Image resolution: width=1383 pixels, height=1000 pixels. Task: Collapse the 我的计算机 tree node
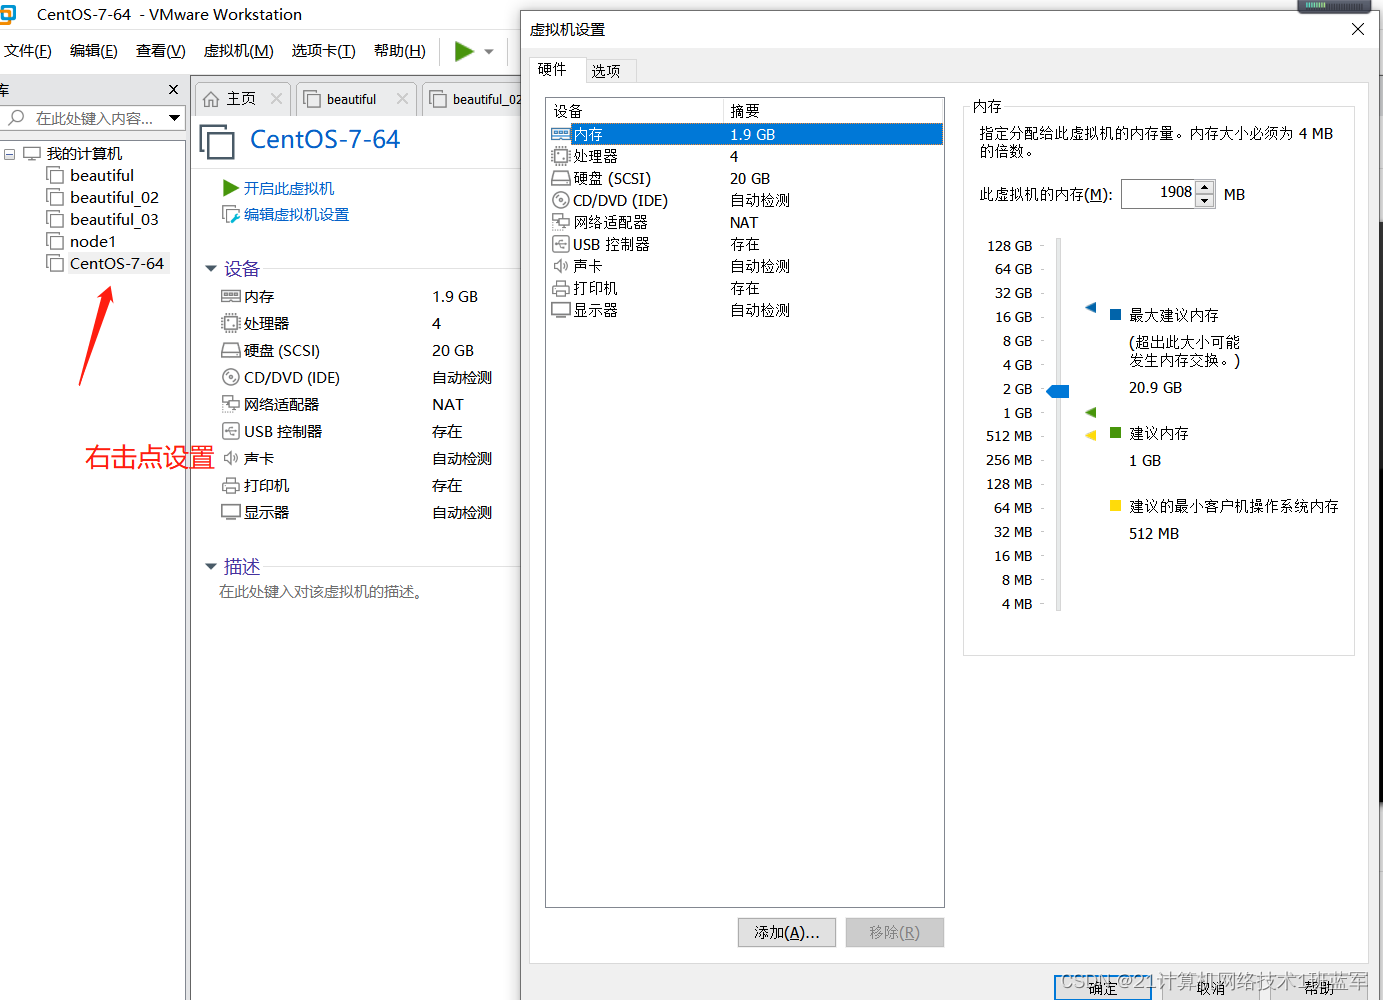tap(10, 154)
